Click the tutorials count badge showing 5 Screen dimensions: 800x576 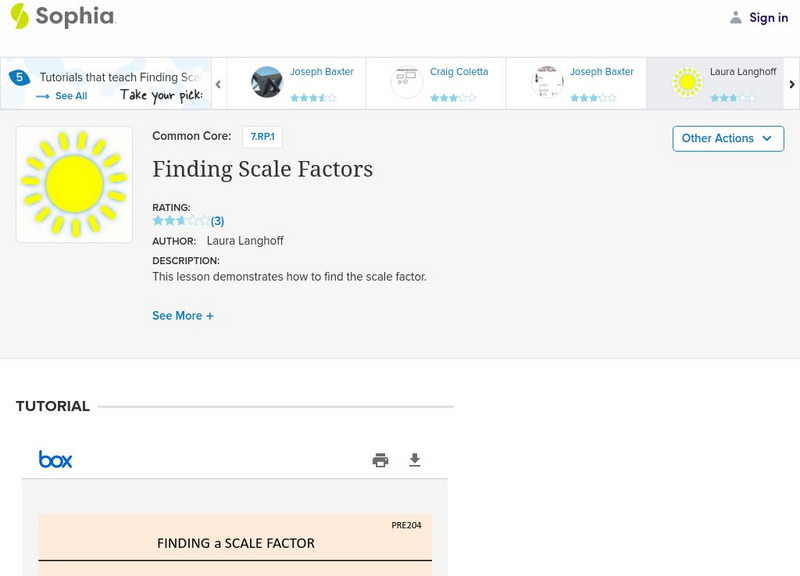coord(19,77)
